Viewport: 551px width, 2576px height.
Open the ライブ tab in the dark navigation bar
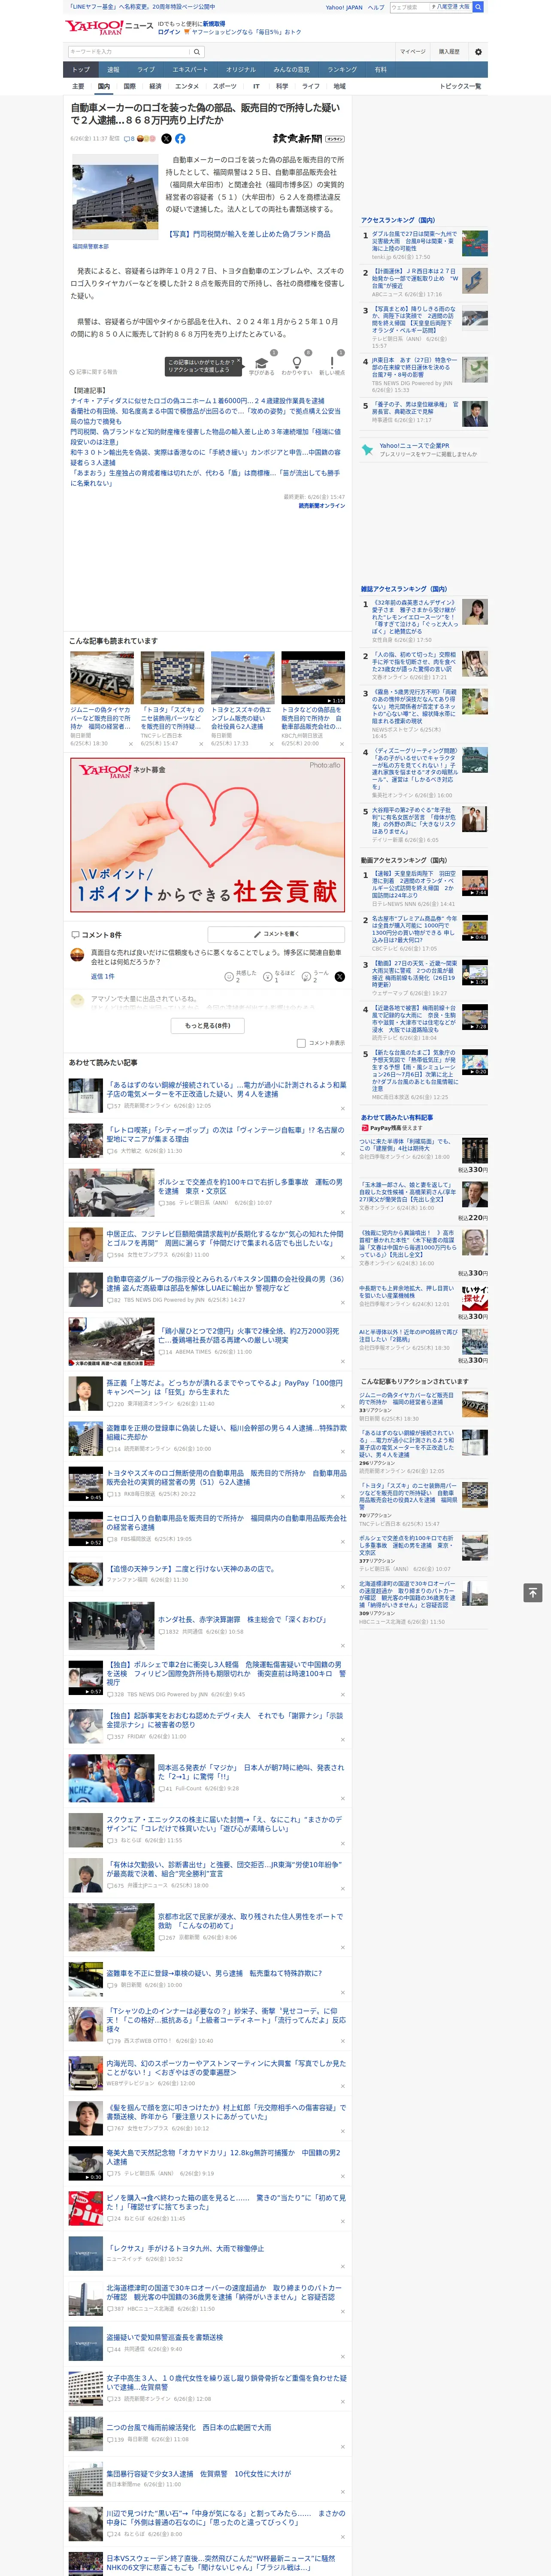click(146, 69)
